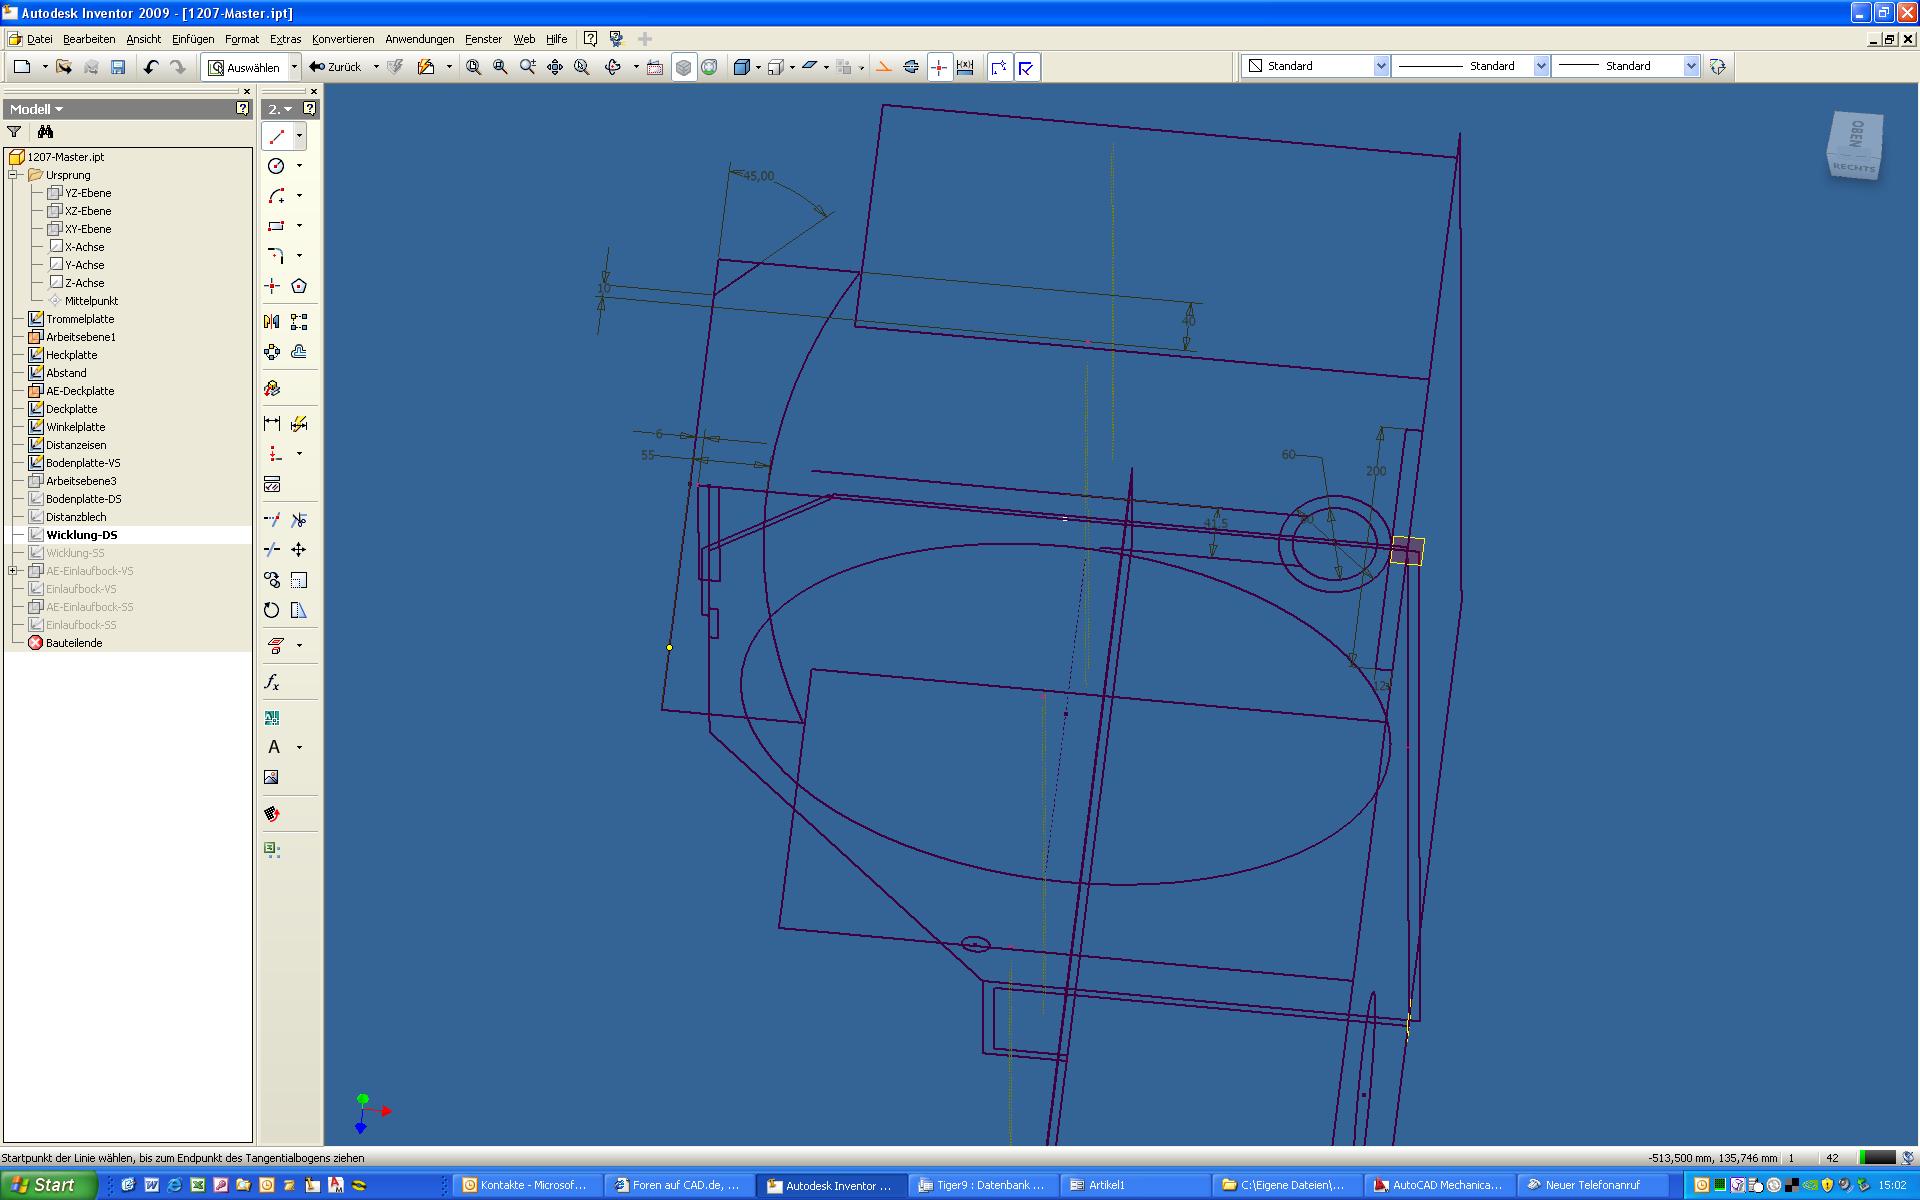Screen dimensions: 1920x1200
Task: Collapse the Ursprung folder node
Action: coord(13,175)
